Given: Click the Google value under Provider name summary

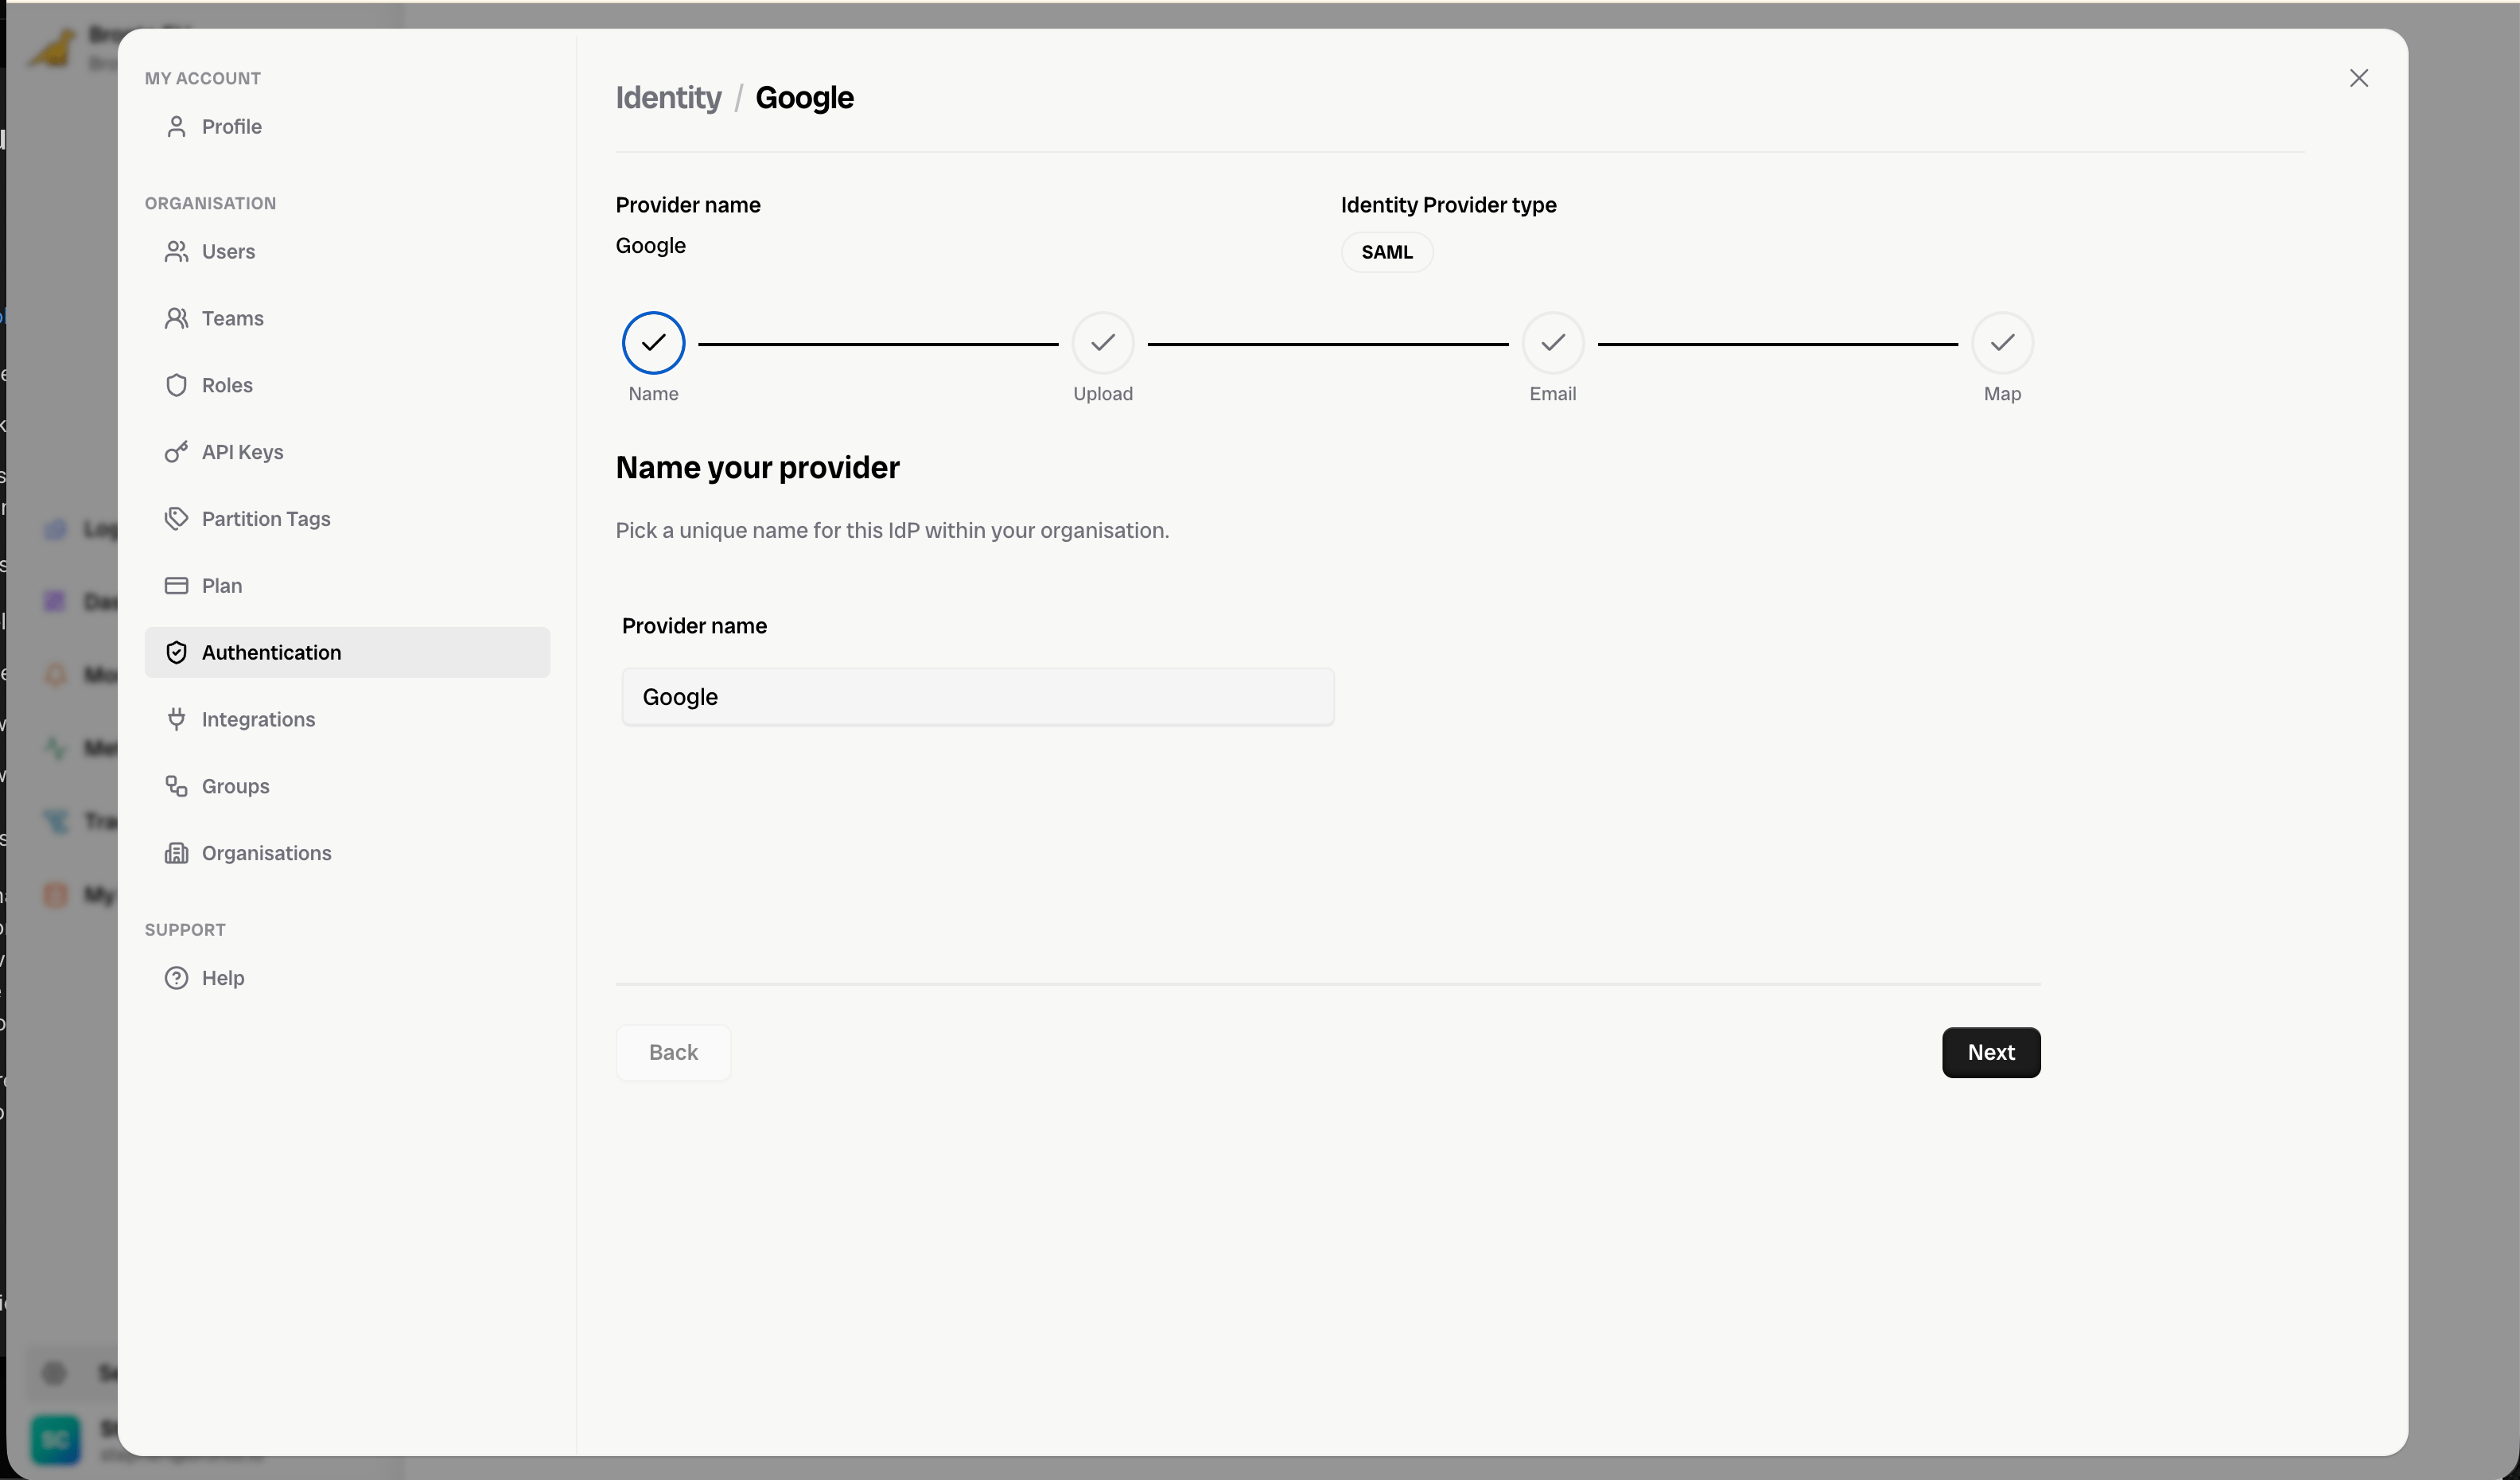Looking at the screenshot, I should click(x=650, y=246).
